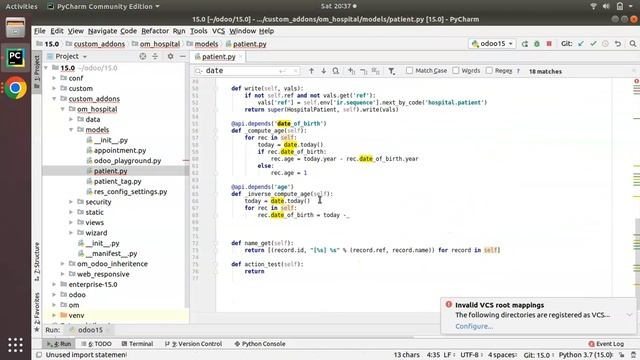Open the Terminal tool window tab
The height and width of the screenshot is (360, 640).
[x=137, y=344]
